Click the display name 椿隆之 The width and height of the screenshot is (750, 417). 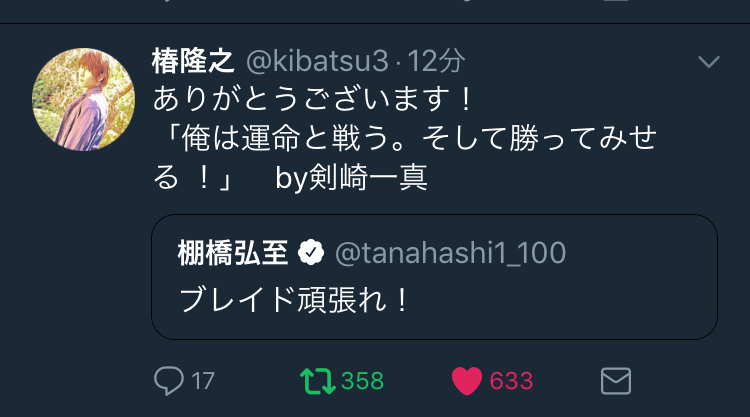click(x=193, y=61)
